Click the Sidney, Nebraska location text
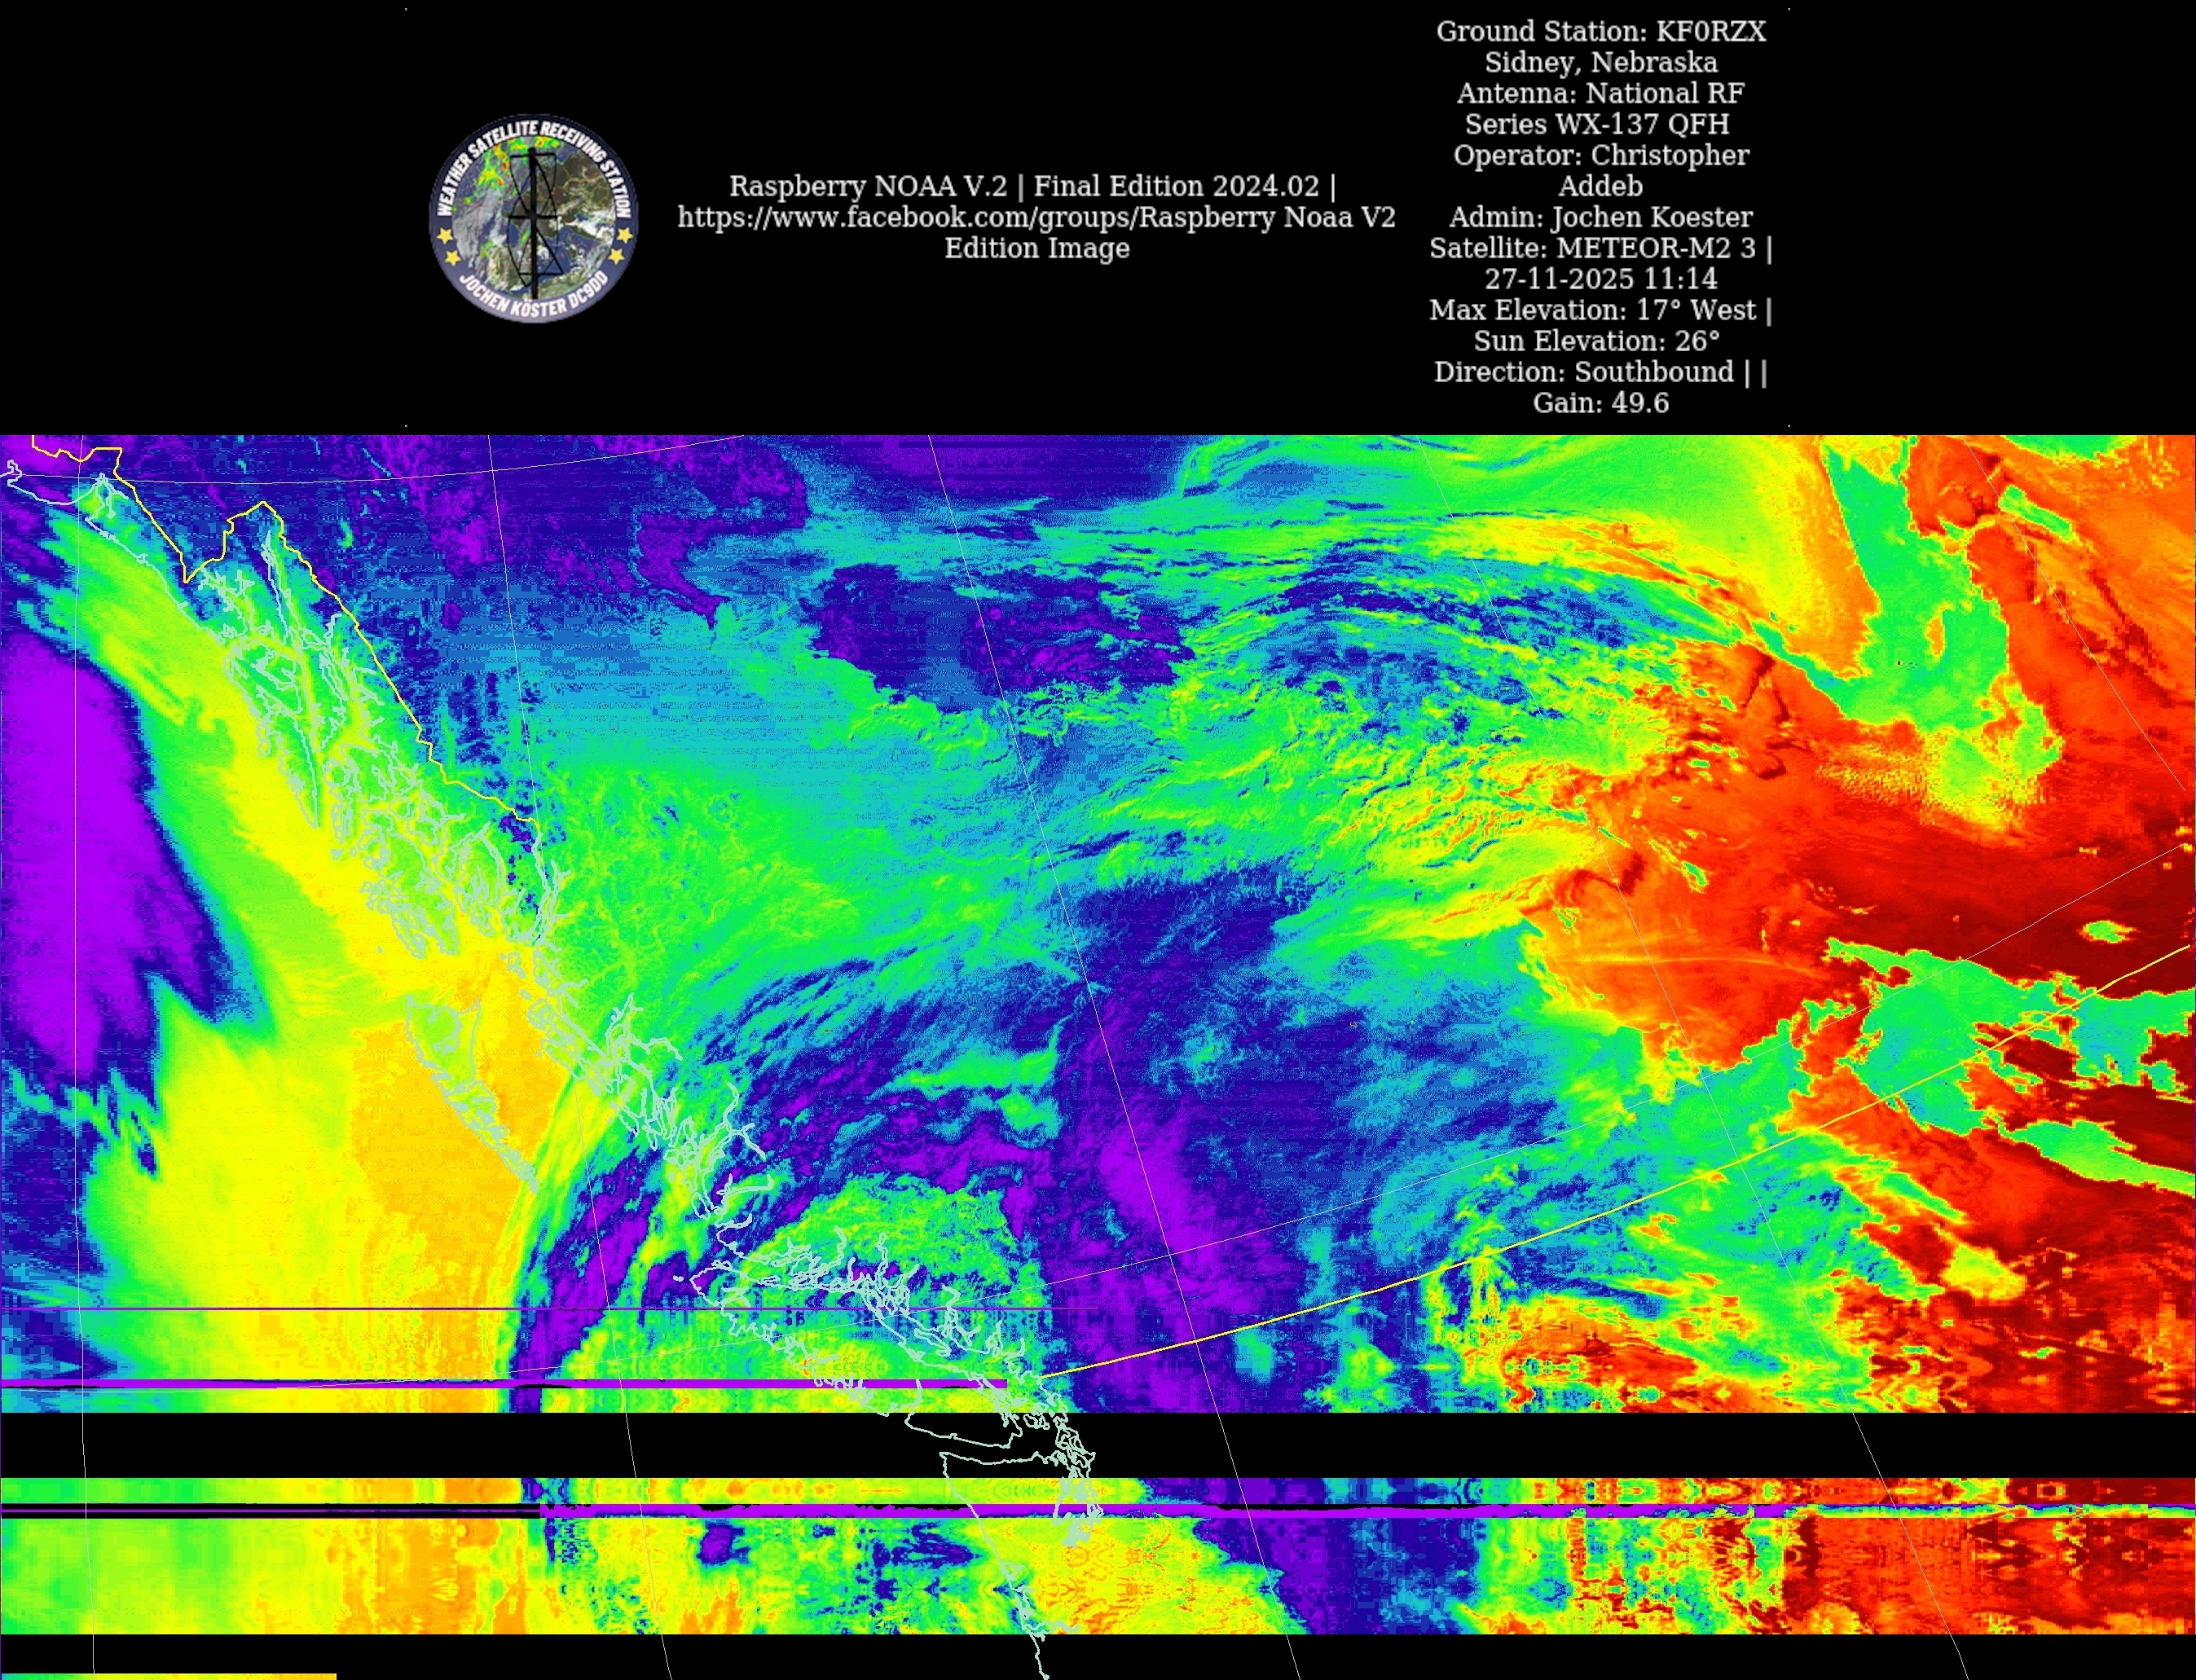Viewport: 2196px width, 1680px height. pos(1600,62)
